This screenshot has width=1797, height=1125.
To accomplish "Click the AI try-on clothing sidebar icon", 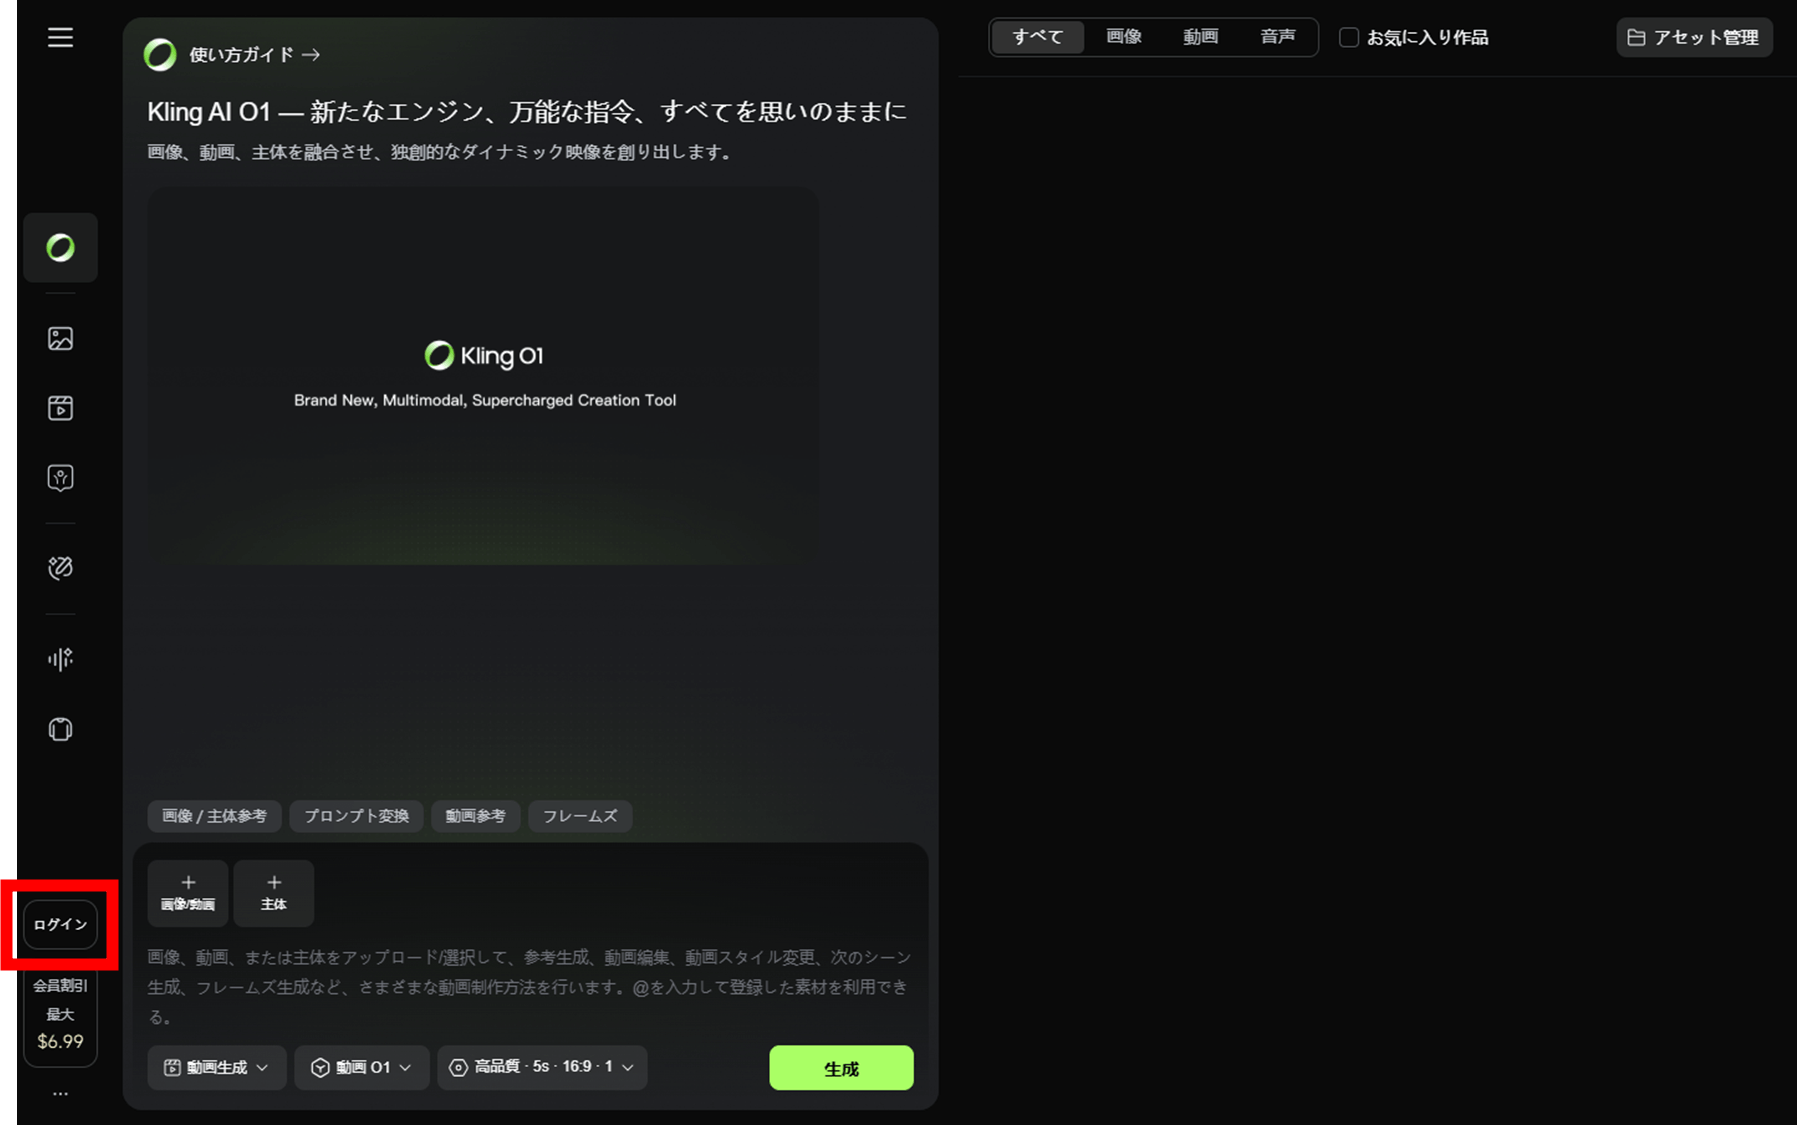I will pyautogui.click(x=60, y=729).
